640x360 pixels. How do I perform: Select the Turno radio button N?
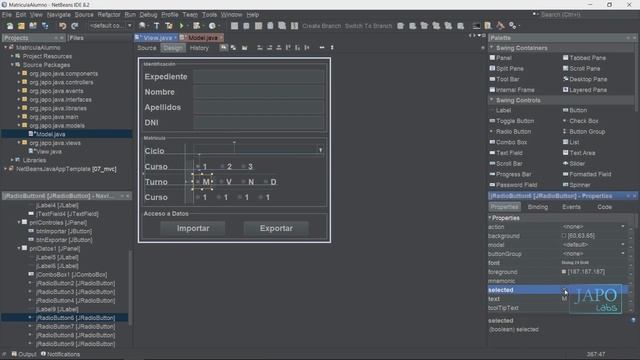coord(248,182)
